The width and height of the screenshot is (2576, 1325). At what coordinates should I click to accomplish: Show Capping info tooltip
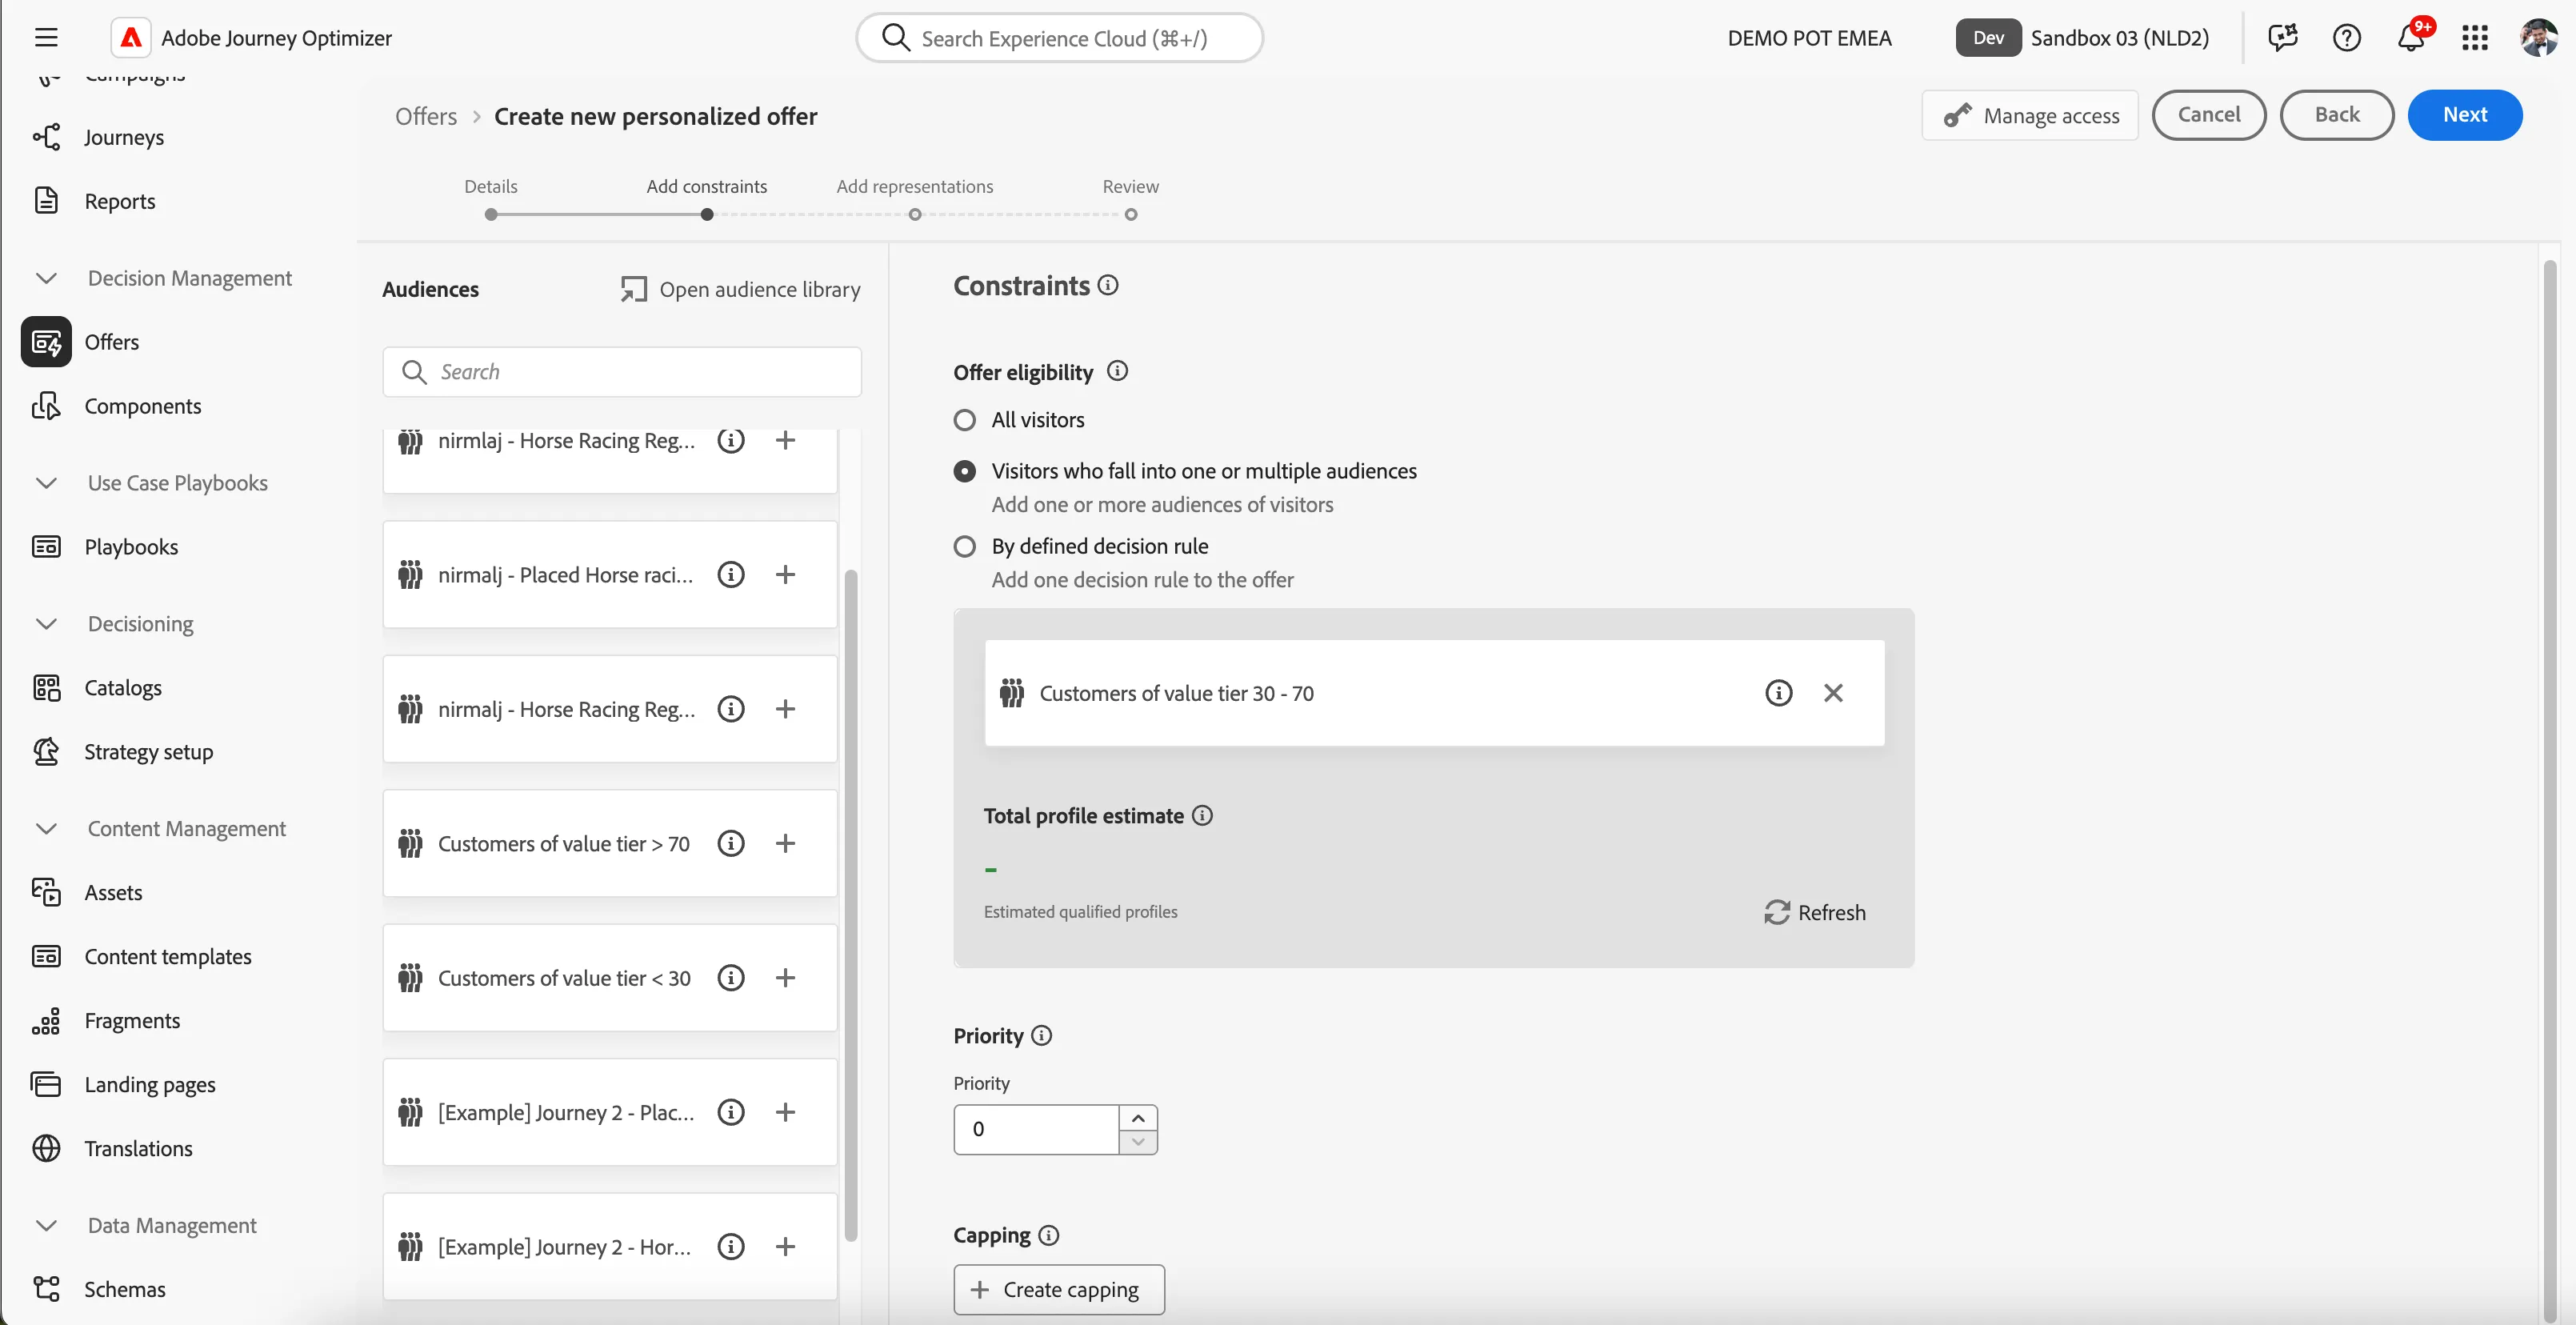tap(1048, 1235)
